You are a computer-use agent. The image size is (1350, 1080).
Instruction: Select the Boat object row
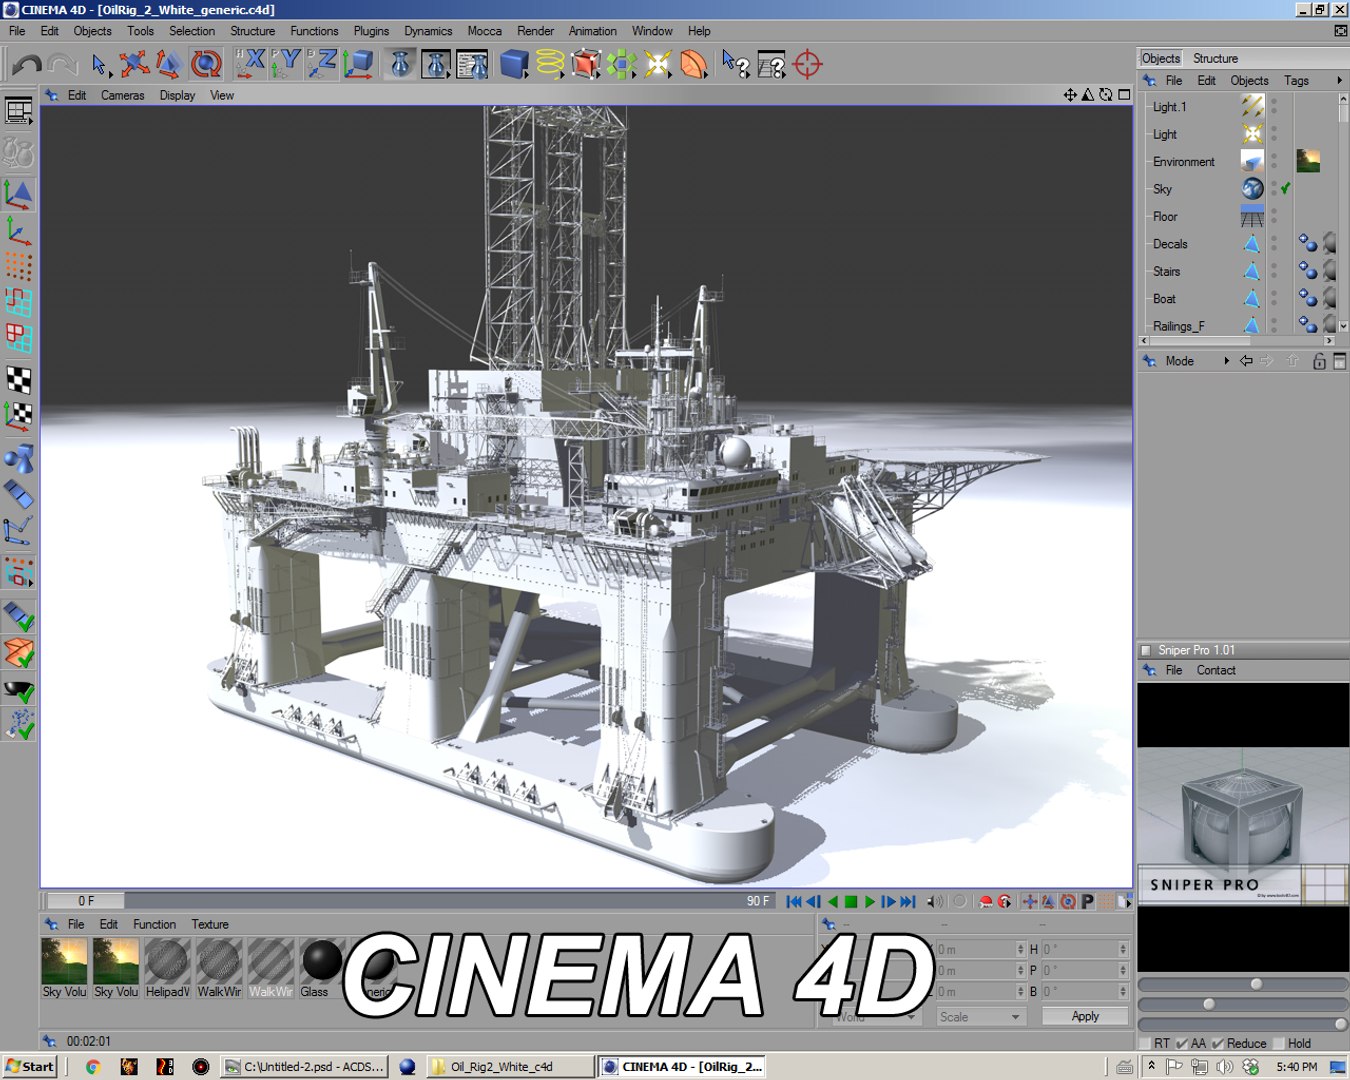pyautogui.click(x=1164, y=299)
